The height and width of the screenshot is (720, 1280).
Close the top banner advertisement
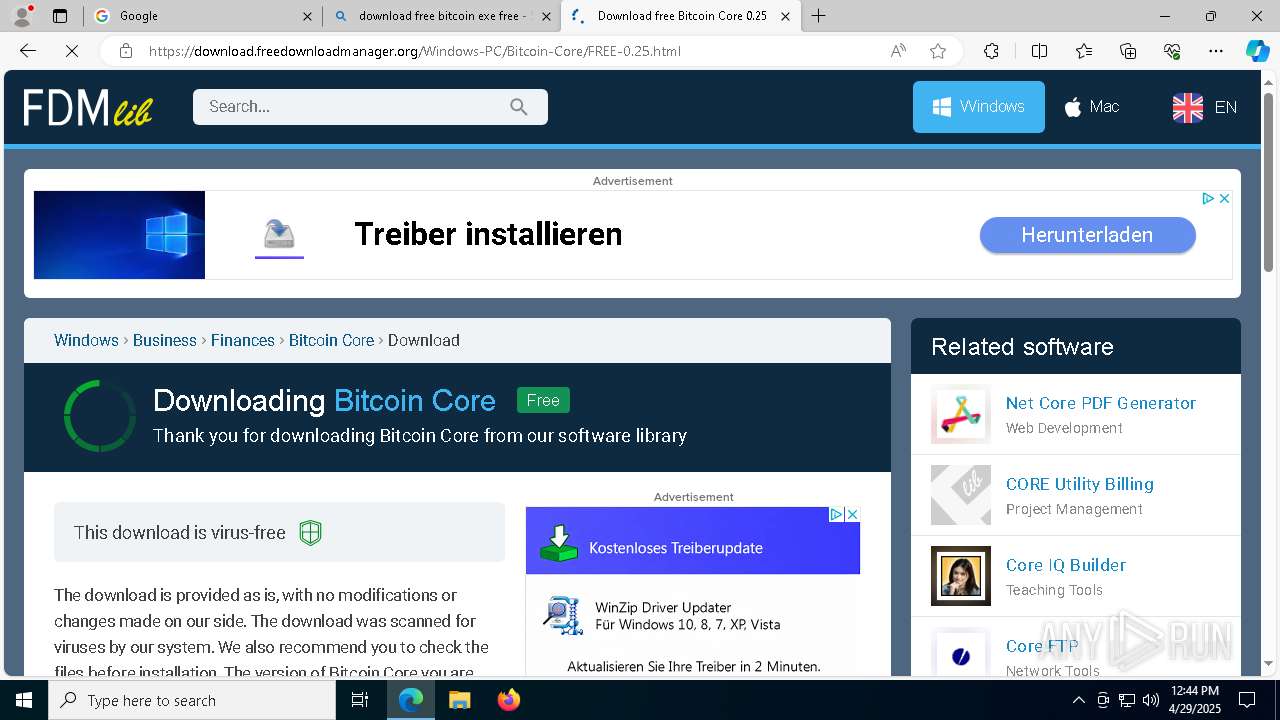click(x=1224, y=199)
